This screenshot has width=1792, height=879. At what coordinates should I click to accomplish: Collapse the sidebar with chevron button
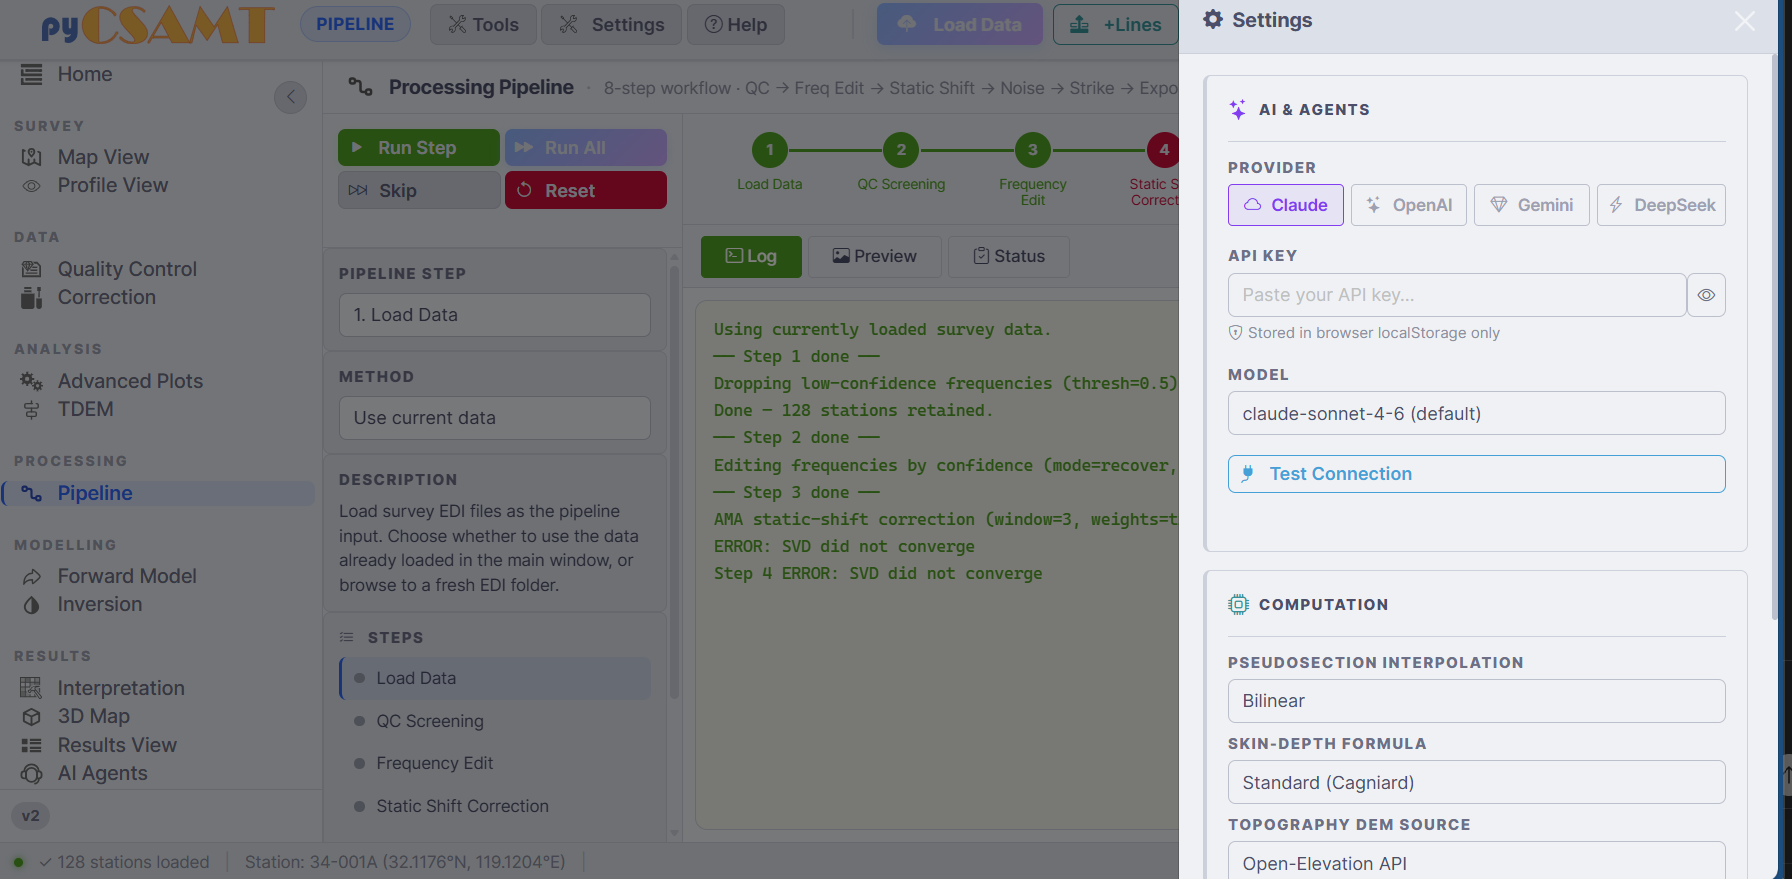click(x=291, y=97)
